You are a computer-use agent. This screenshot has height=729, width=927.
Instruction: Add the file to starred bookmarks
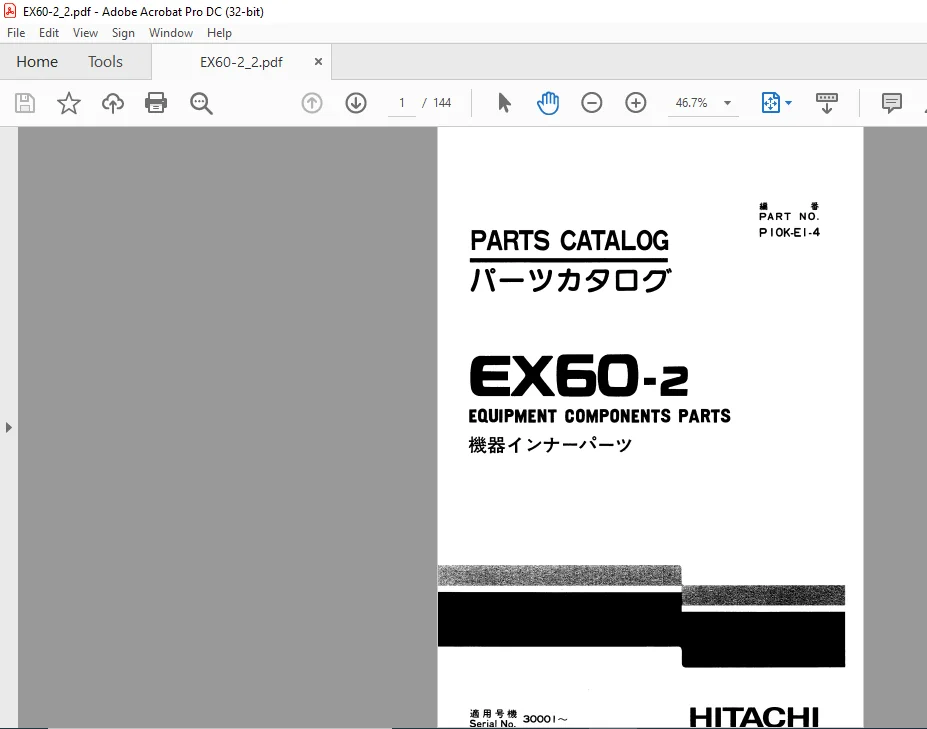(69, 103)
